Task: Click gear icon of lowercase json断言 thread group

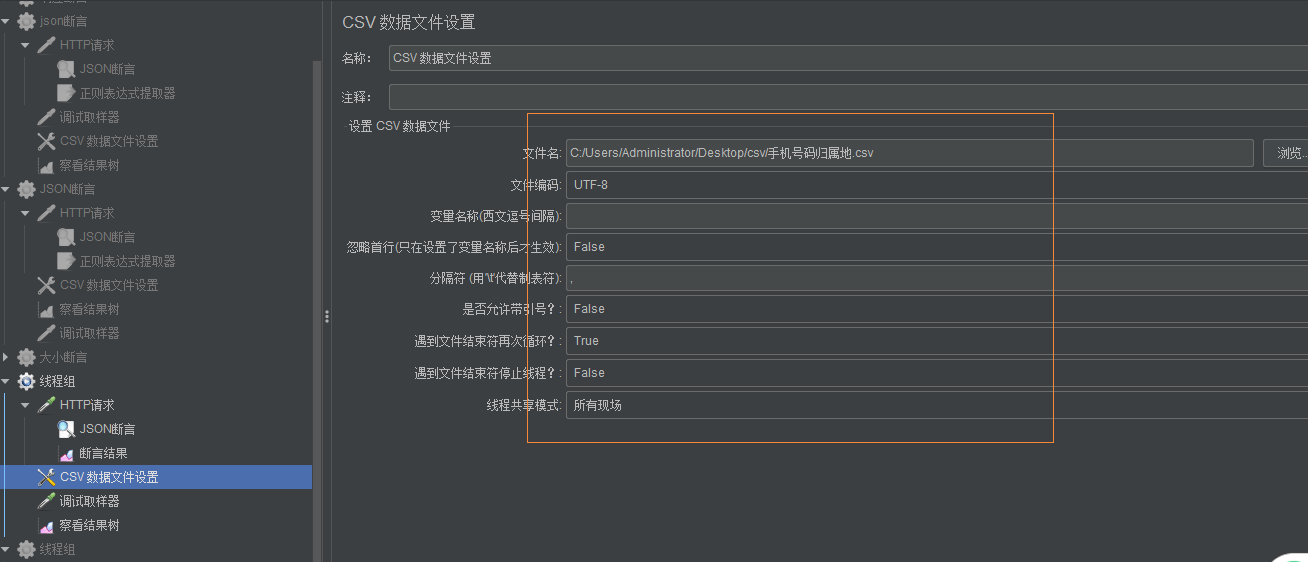Action: coord(27,21)
